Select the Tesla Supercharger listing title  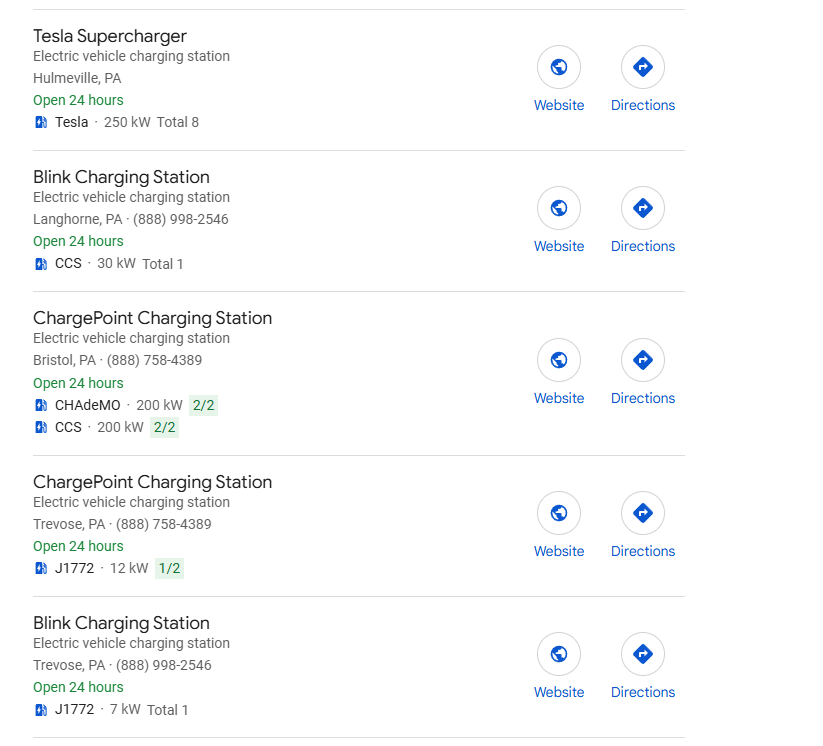pos(110,36)
